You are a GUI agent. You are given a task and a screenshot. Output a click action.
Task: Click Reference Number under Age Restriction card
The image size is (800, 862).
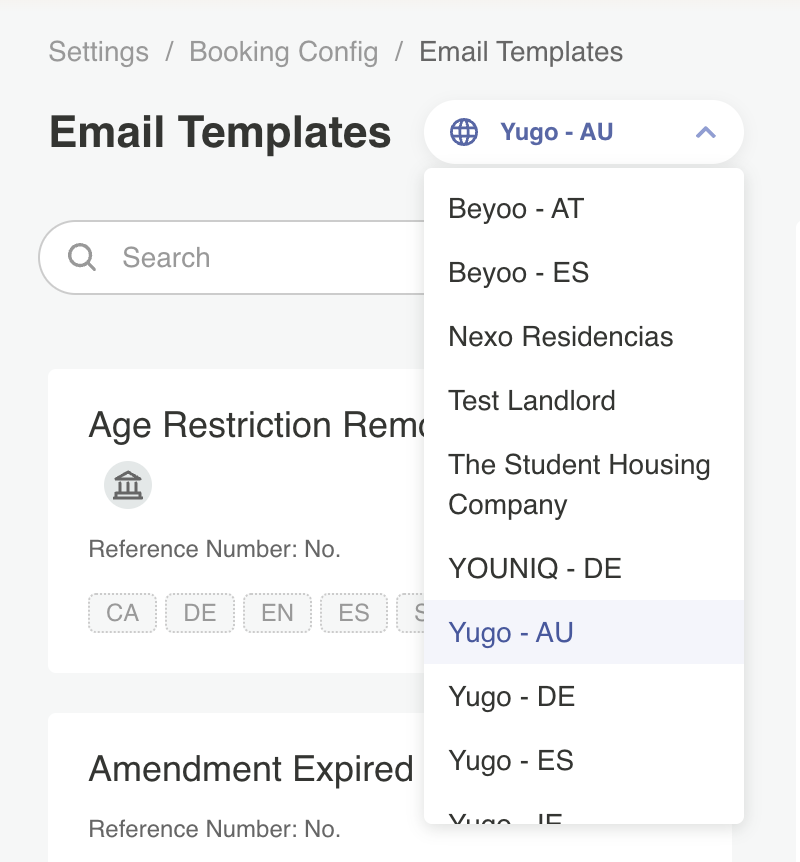(214, 549)
